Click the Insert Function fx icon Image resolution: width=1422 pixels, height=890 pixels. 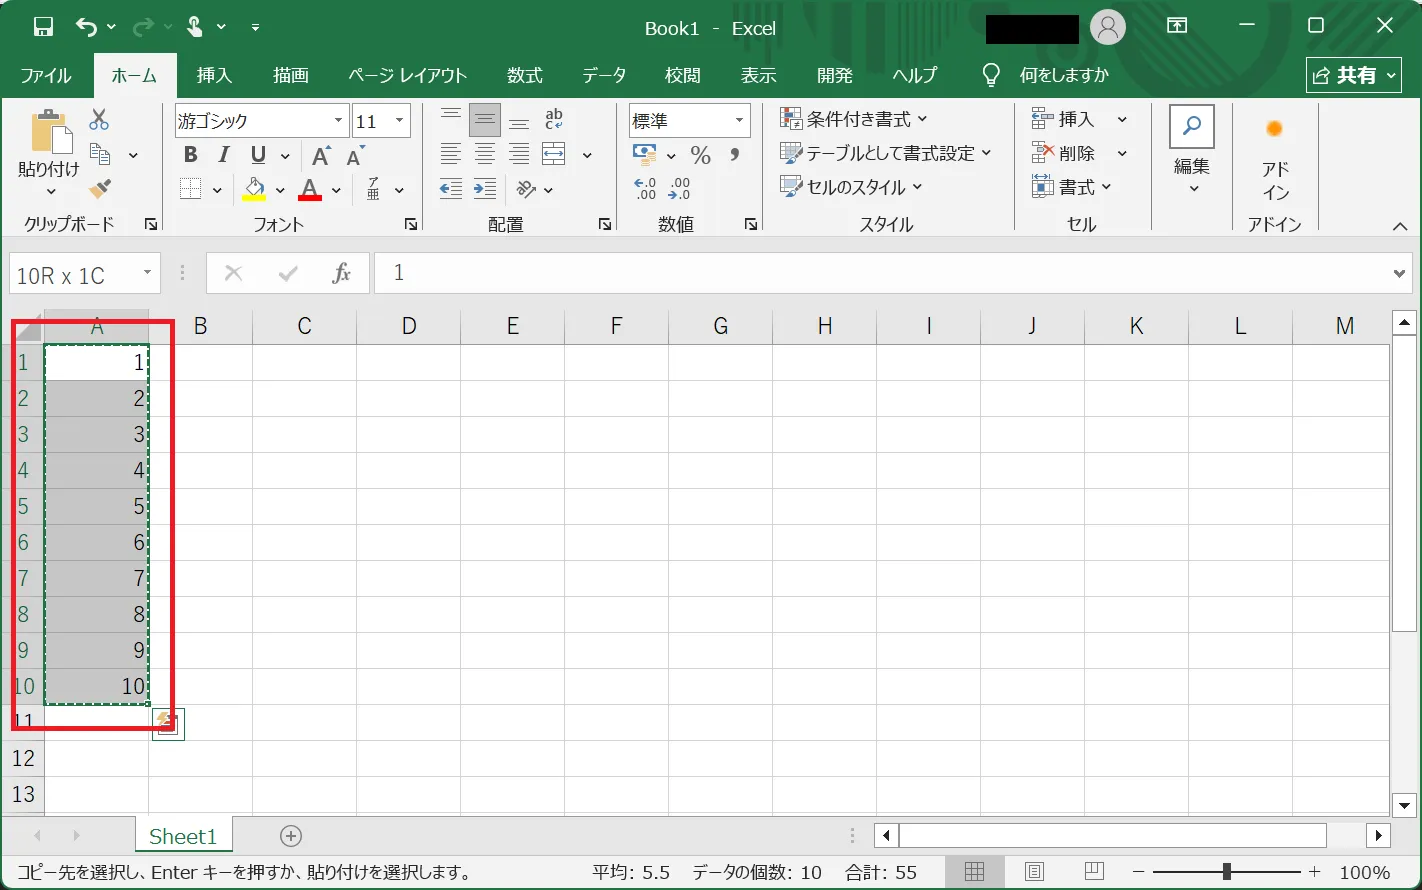tap(341, 274)
